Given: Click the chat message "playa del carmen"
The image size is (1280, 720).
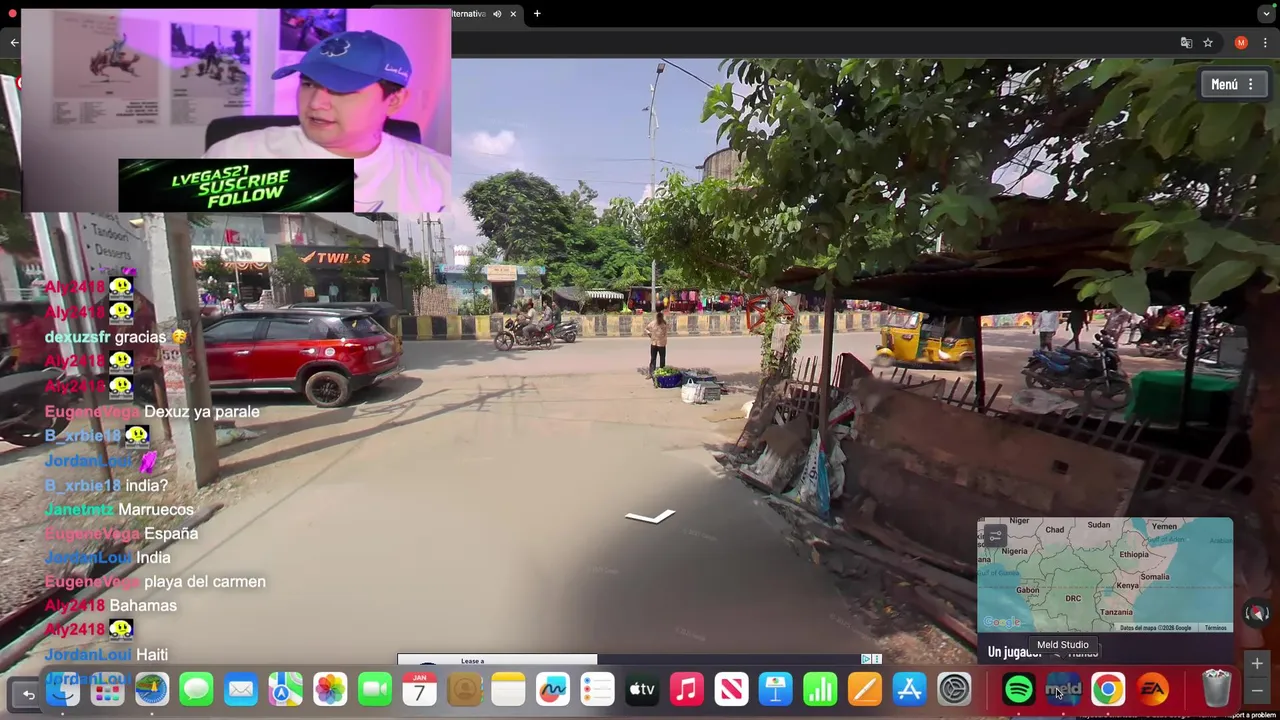Looking at the screenshot, I should pyautogui.click(x=205, y=582).
